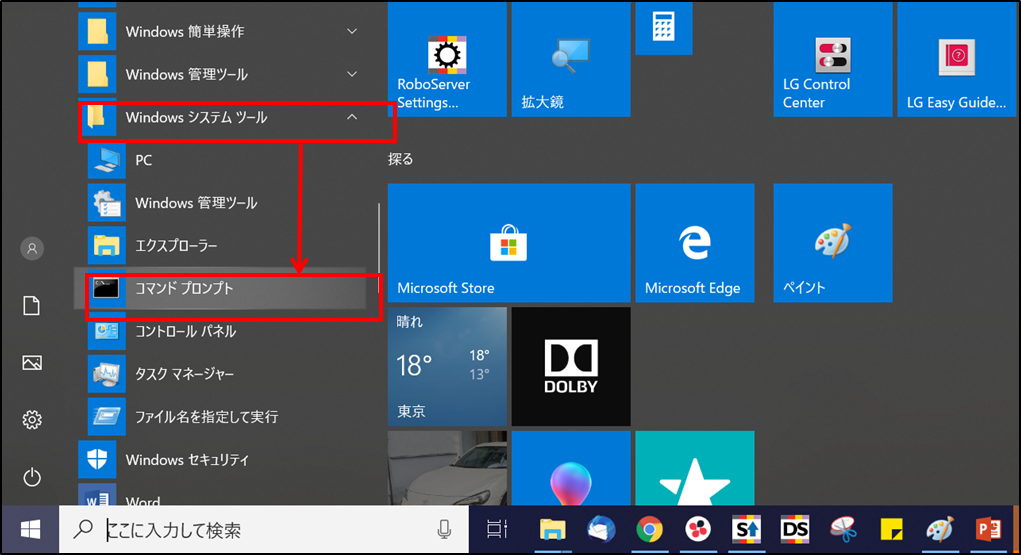Expand the Windows 簡単操作 folder chevron
This screenshot has width=1021, height=555.
pyautogui.click(x=352, y=31)
